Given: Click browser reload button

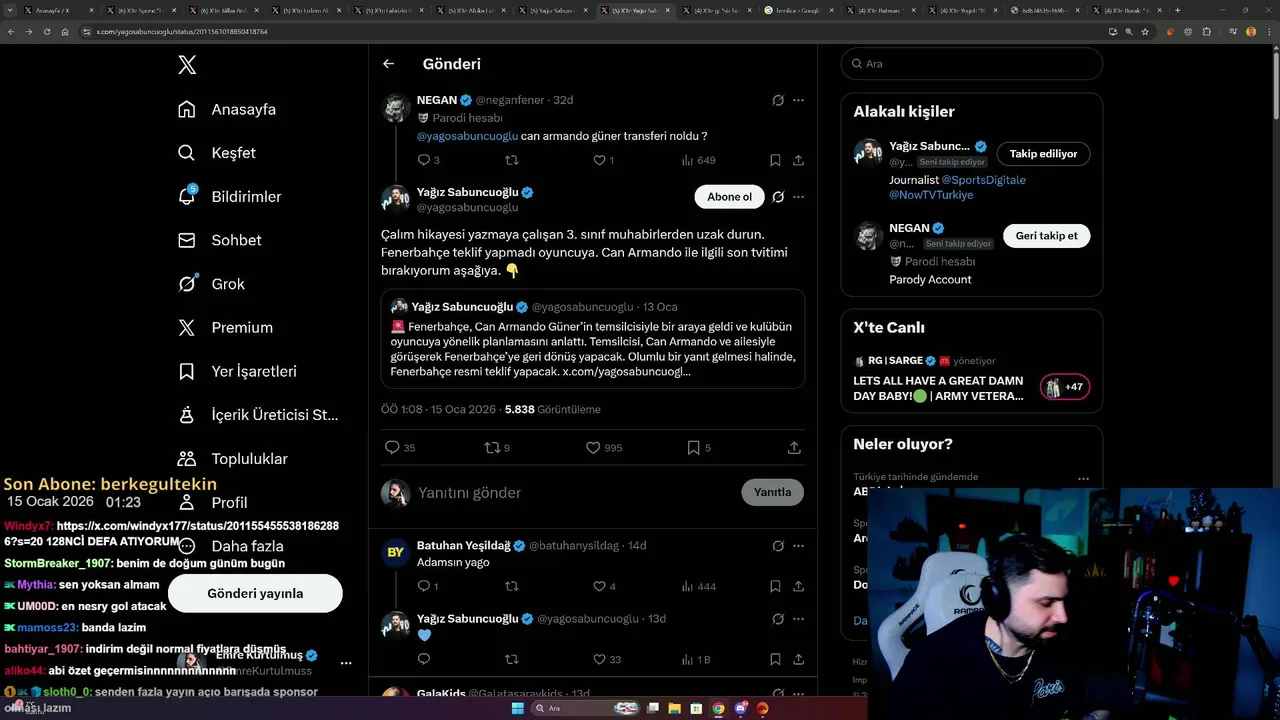Looking at the screenshot, I should coord(46,32).
